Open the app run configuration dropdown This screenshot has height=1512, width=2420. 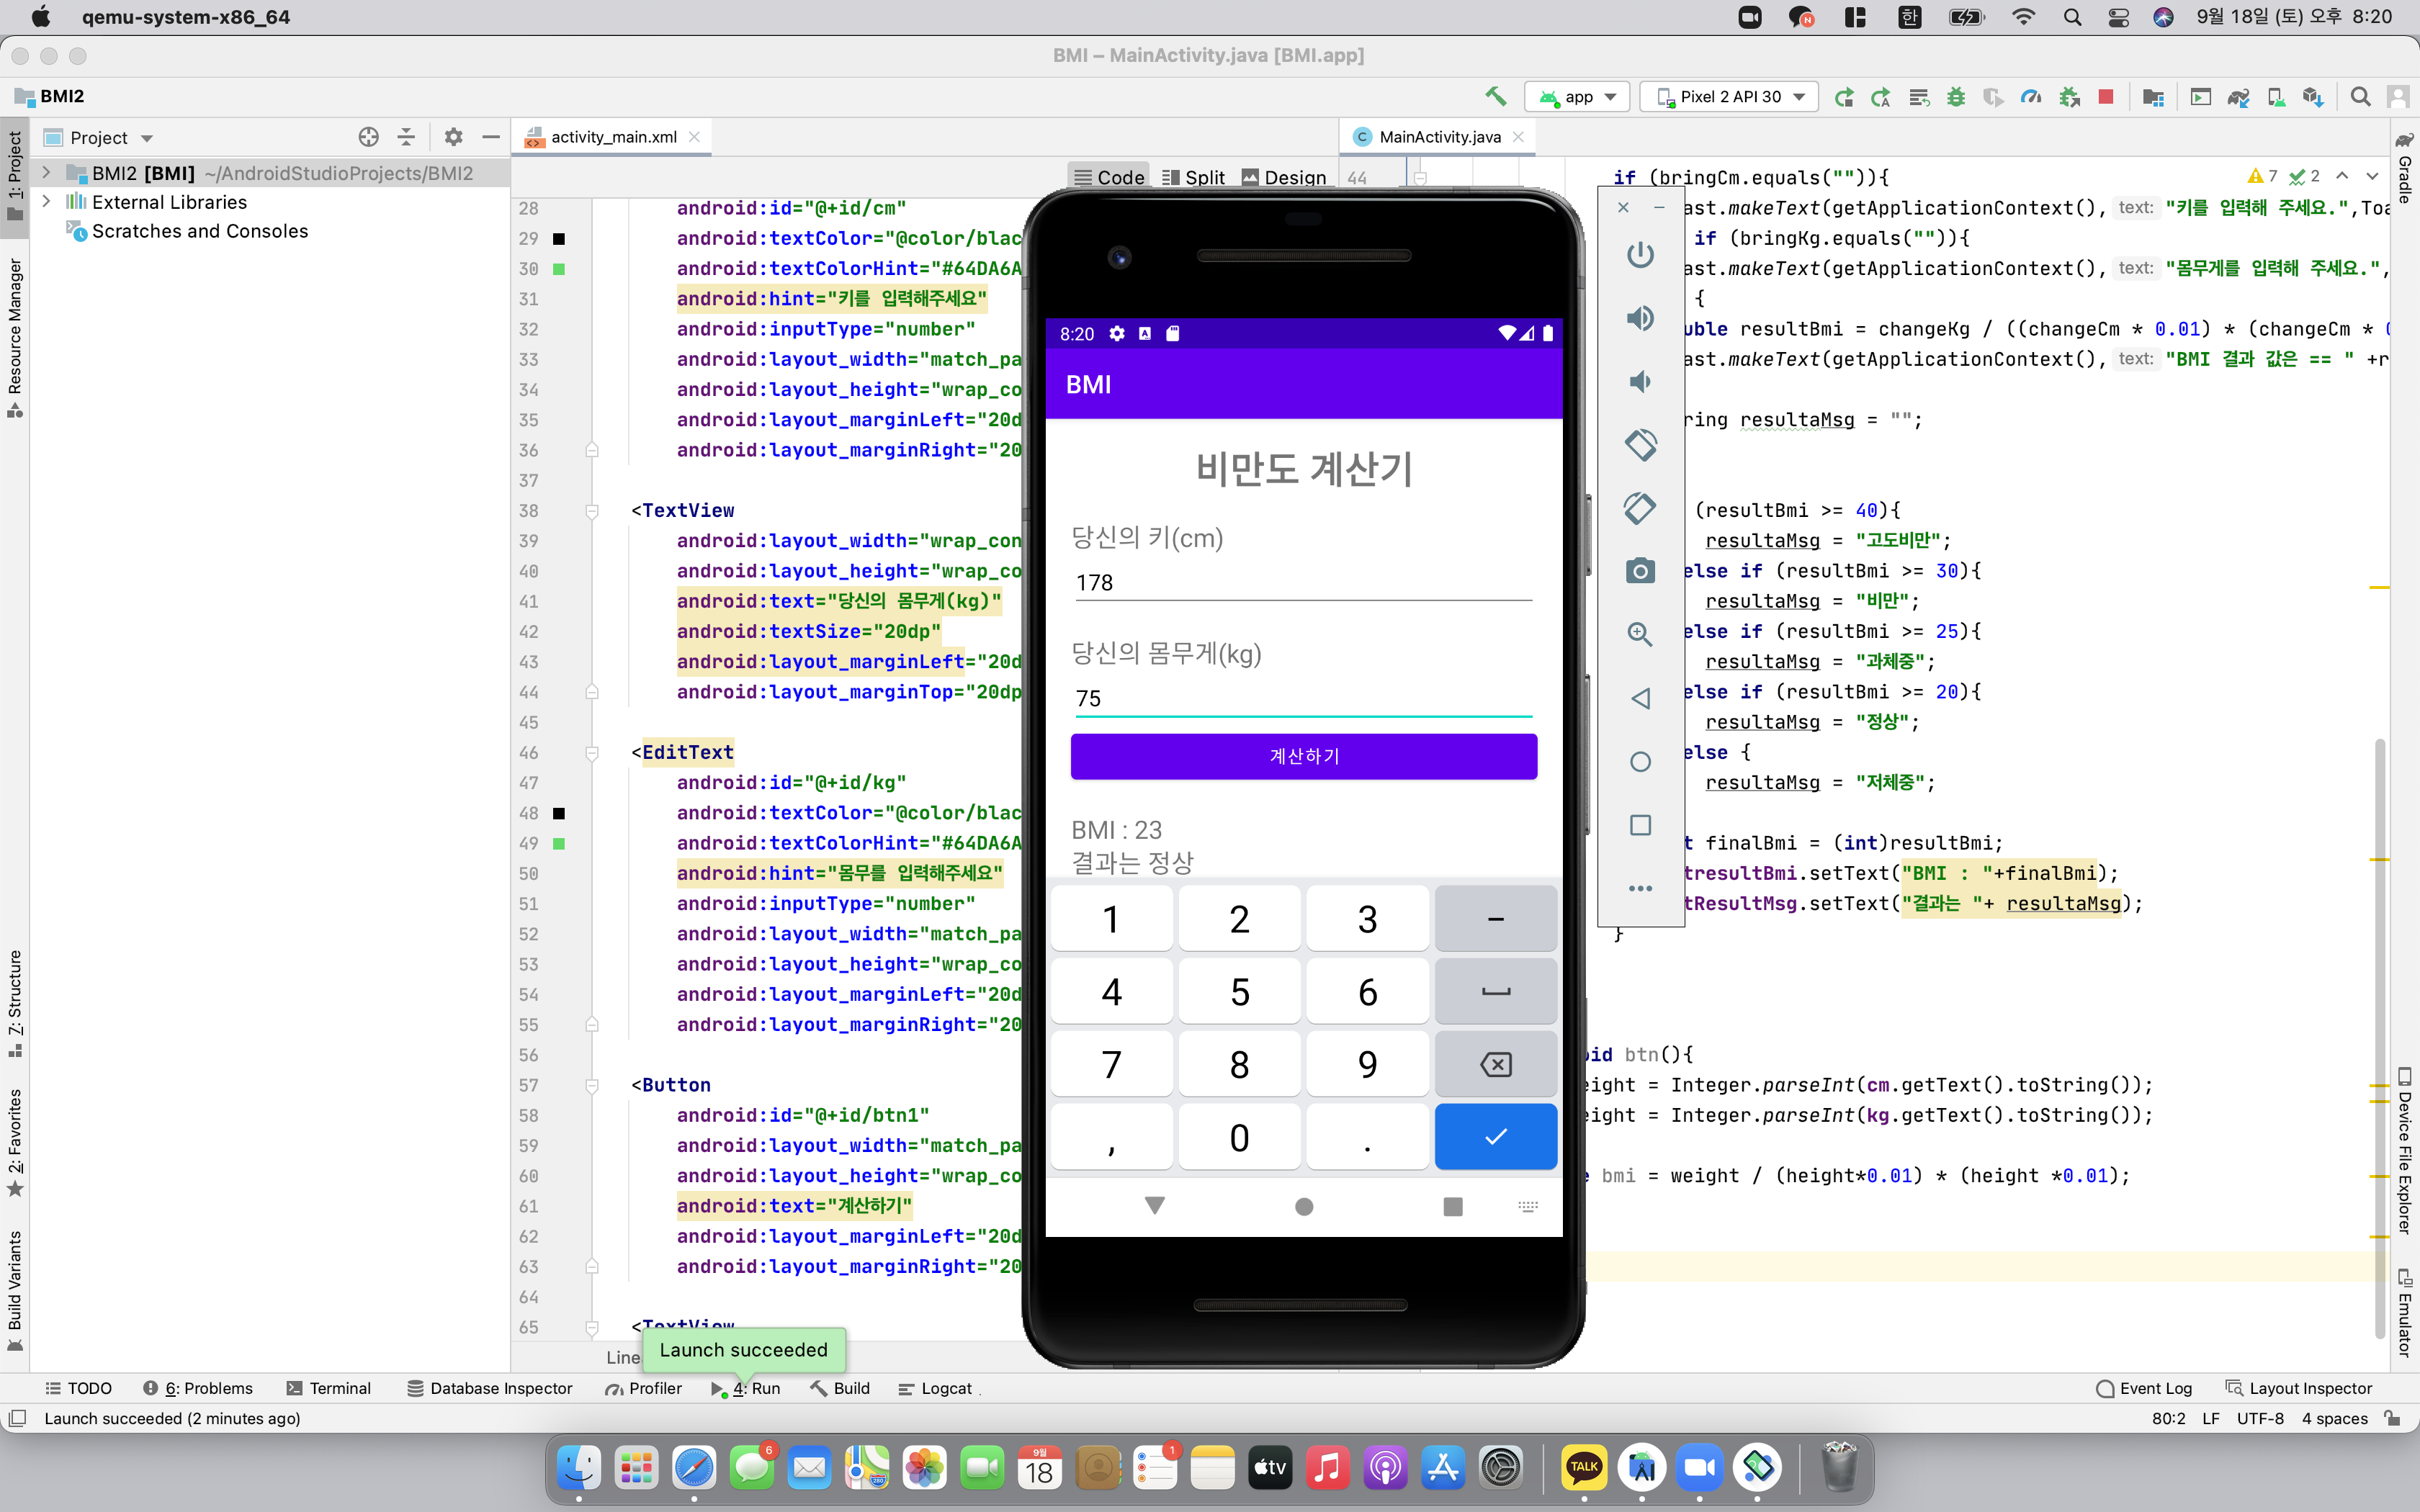tap(1577, 96)
